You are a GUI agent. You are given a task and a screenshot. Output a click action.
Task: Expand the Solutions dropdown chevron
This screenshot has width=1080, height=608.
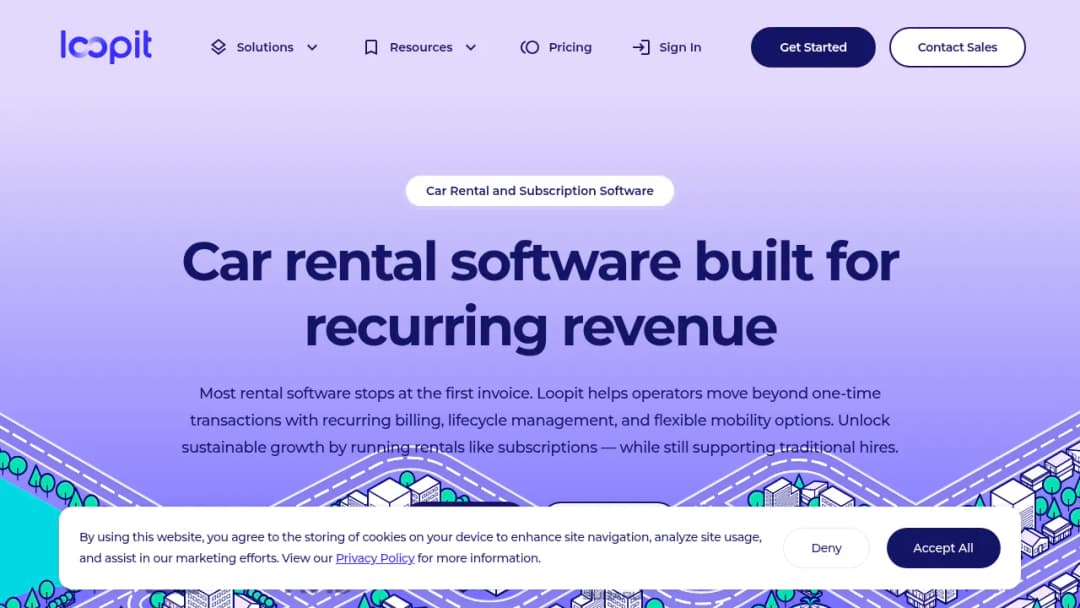click(312, 48)
